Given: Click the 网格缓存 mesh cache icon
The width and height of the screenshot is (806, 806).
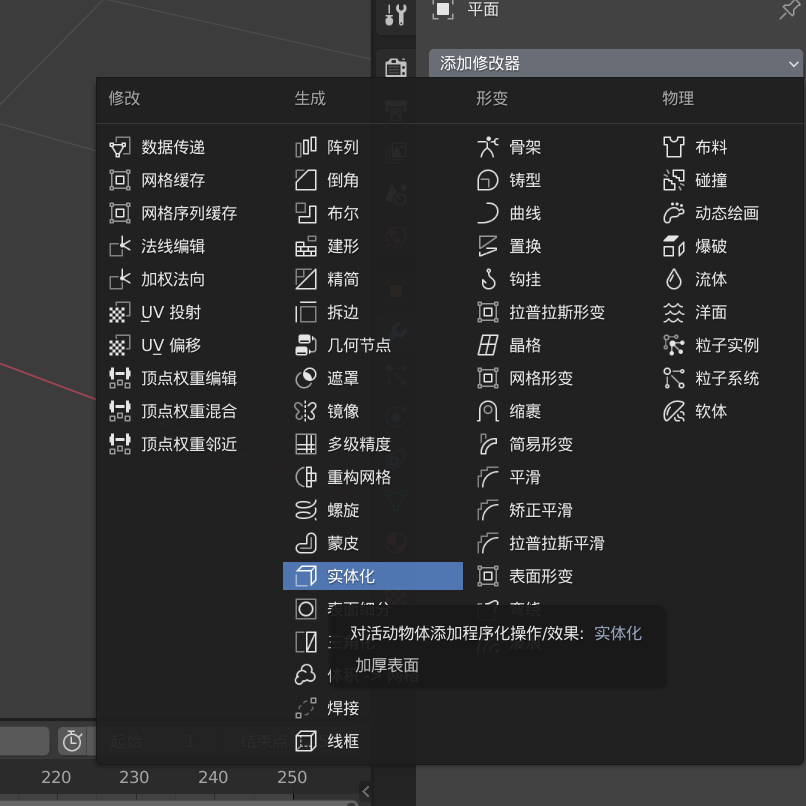Looking at the screenshot, I should click(120, 180).
